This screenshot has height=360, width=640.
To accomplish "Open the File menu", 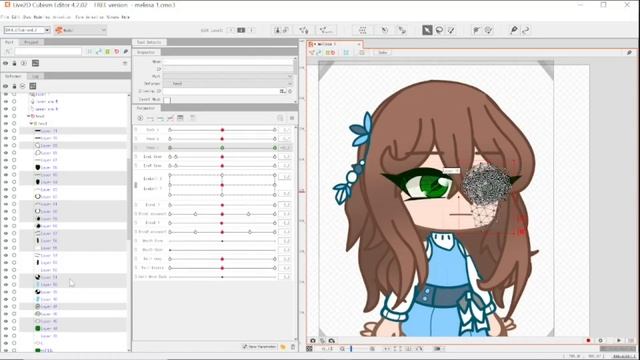I will tap(4, 17).
